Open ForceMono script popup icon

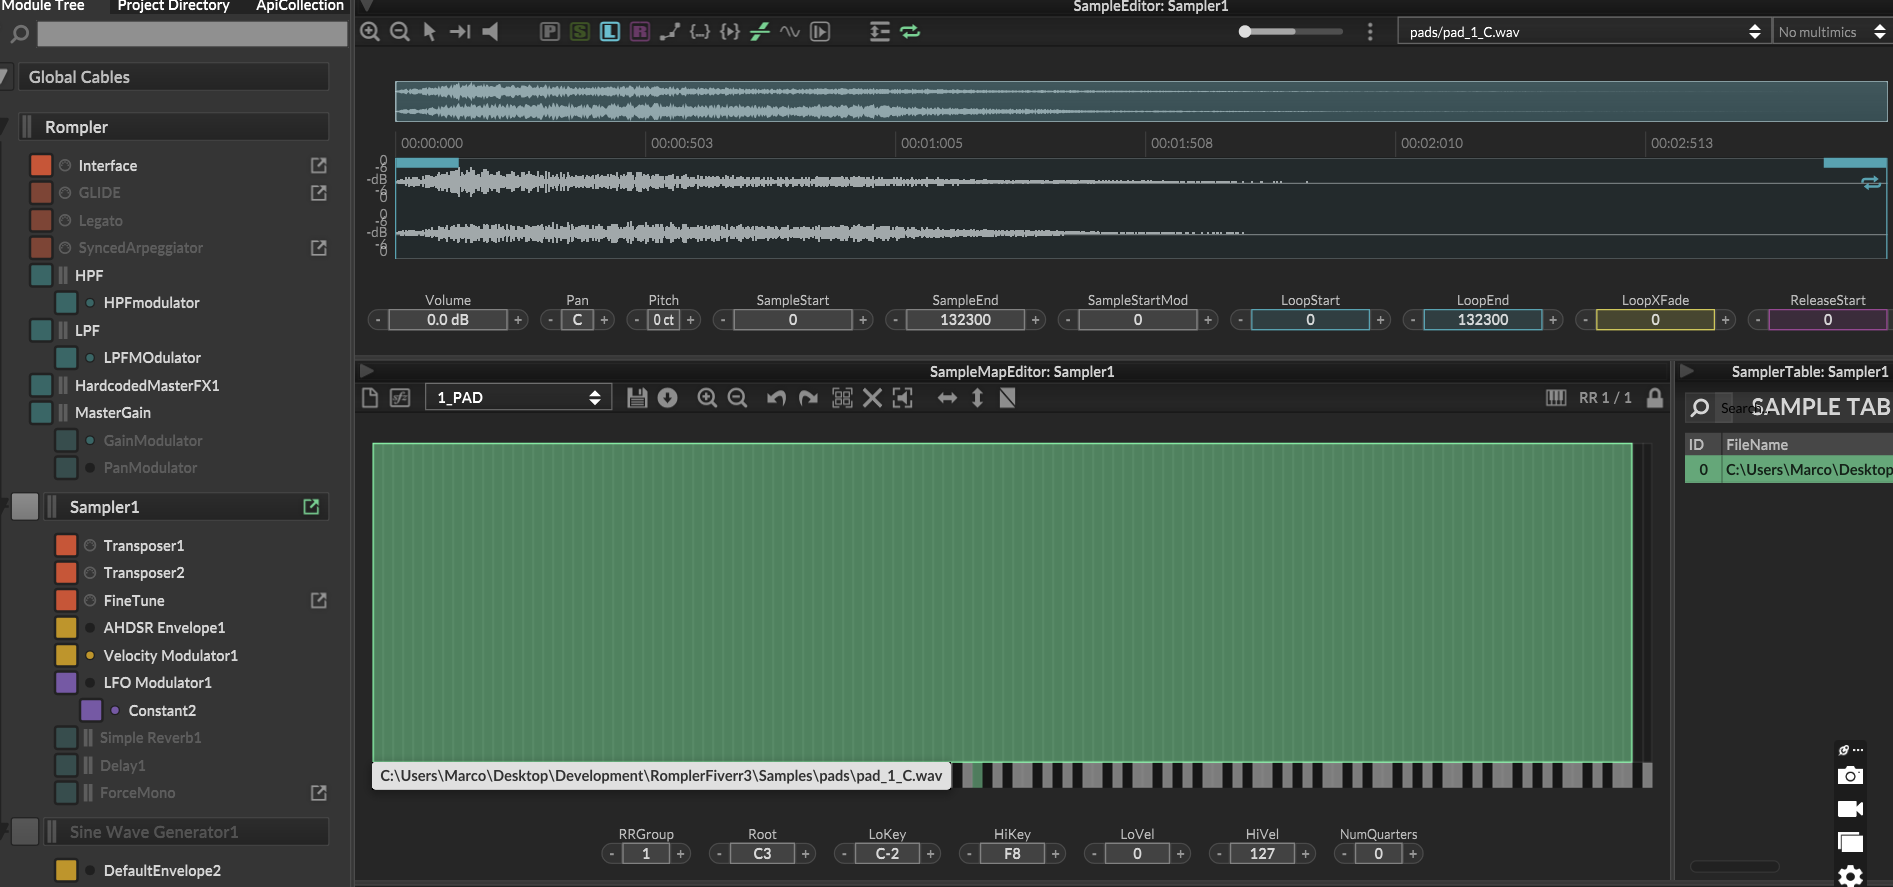tap(319, 793)
